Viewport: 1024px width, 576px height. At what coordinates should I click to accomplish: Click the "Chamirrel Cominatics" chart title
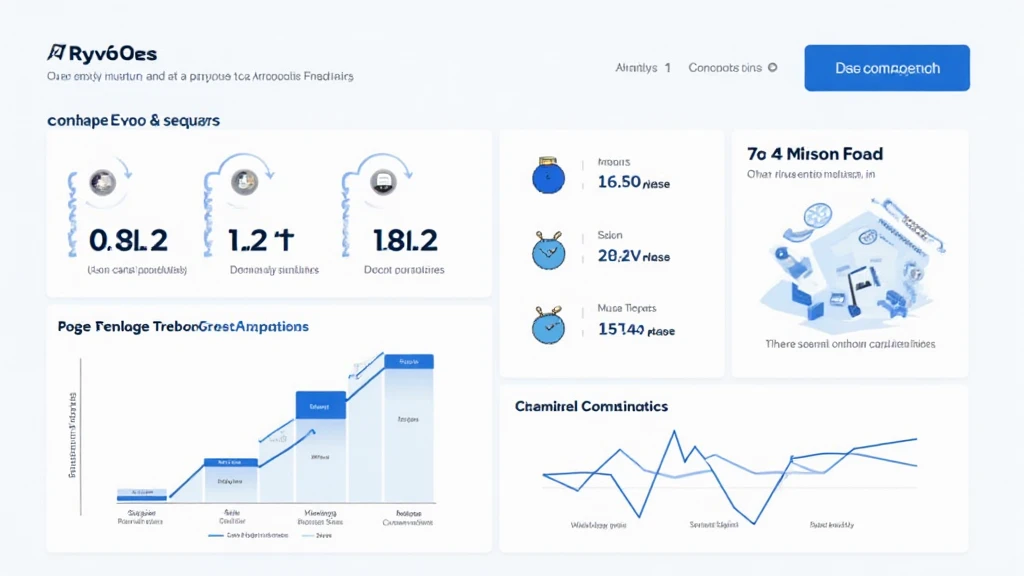pos(591,406)
